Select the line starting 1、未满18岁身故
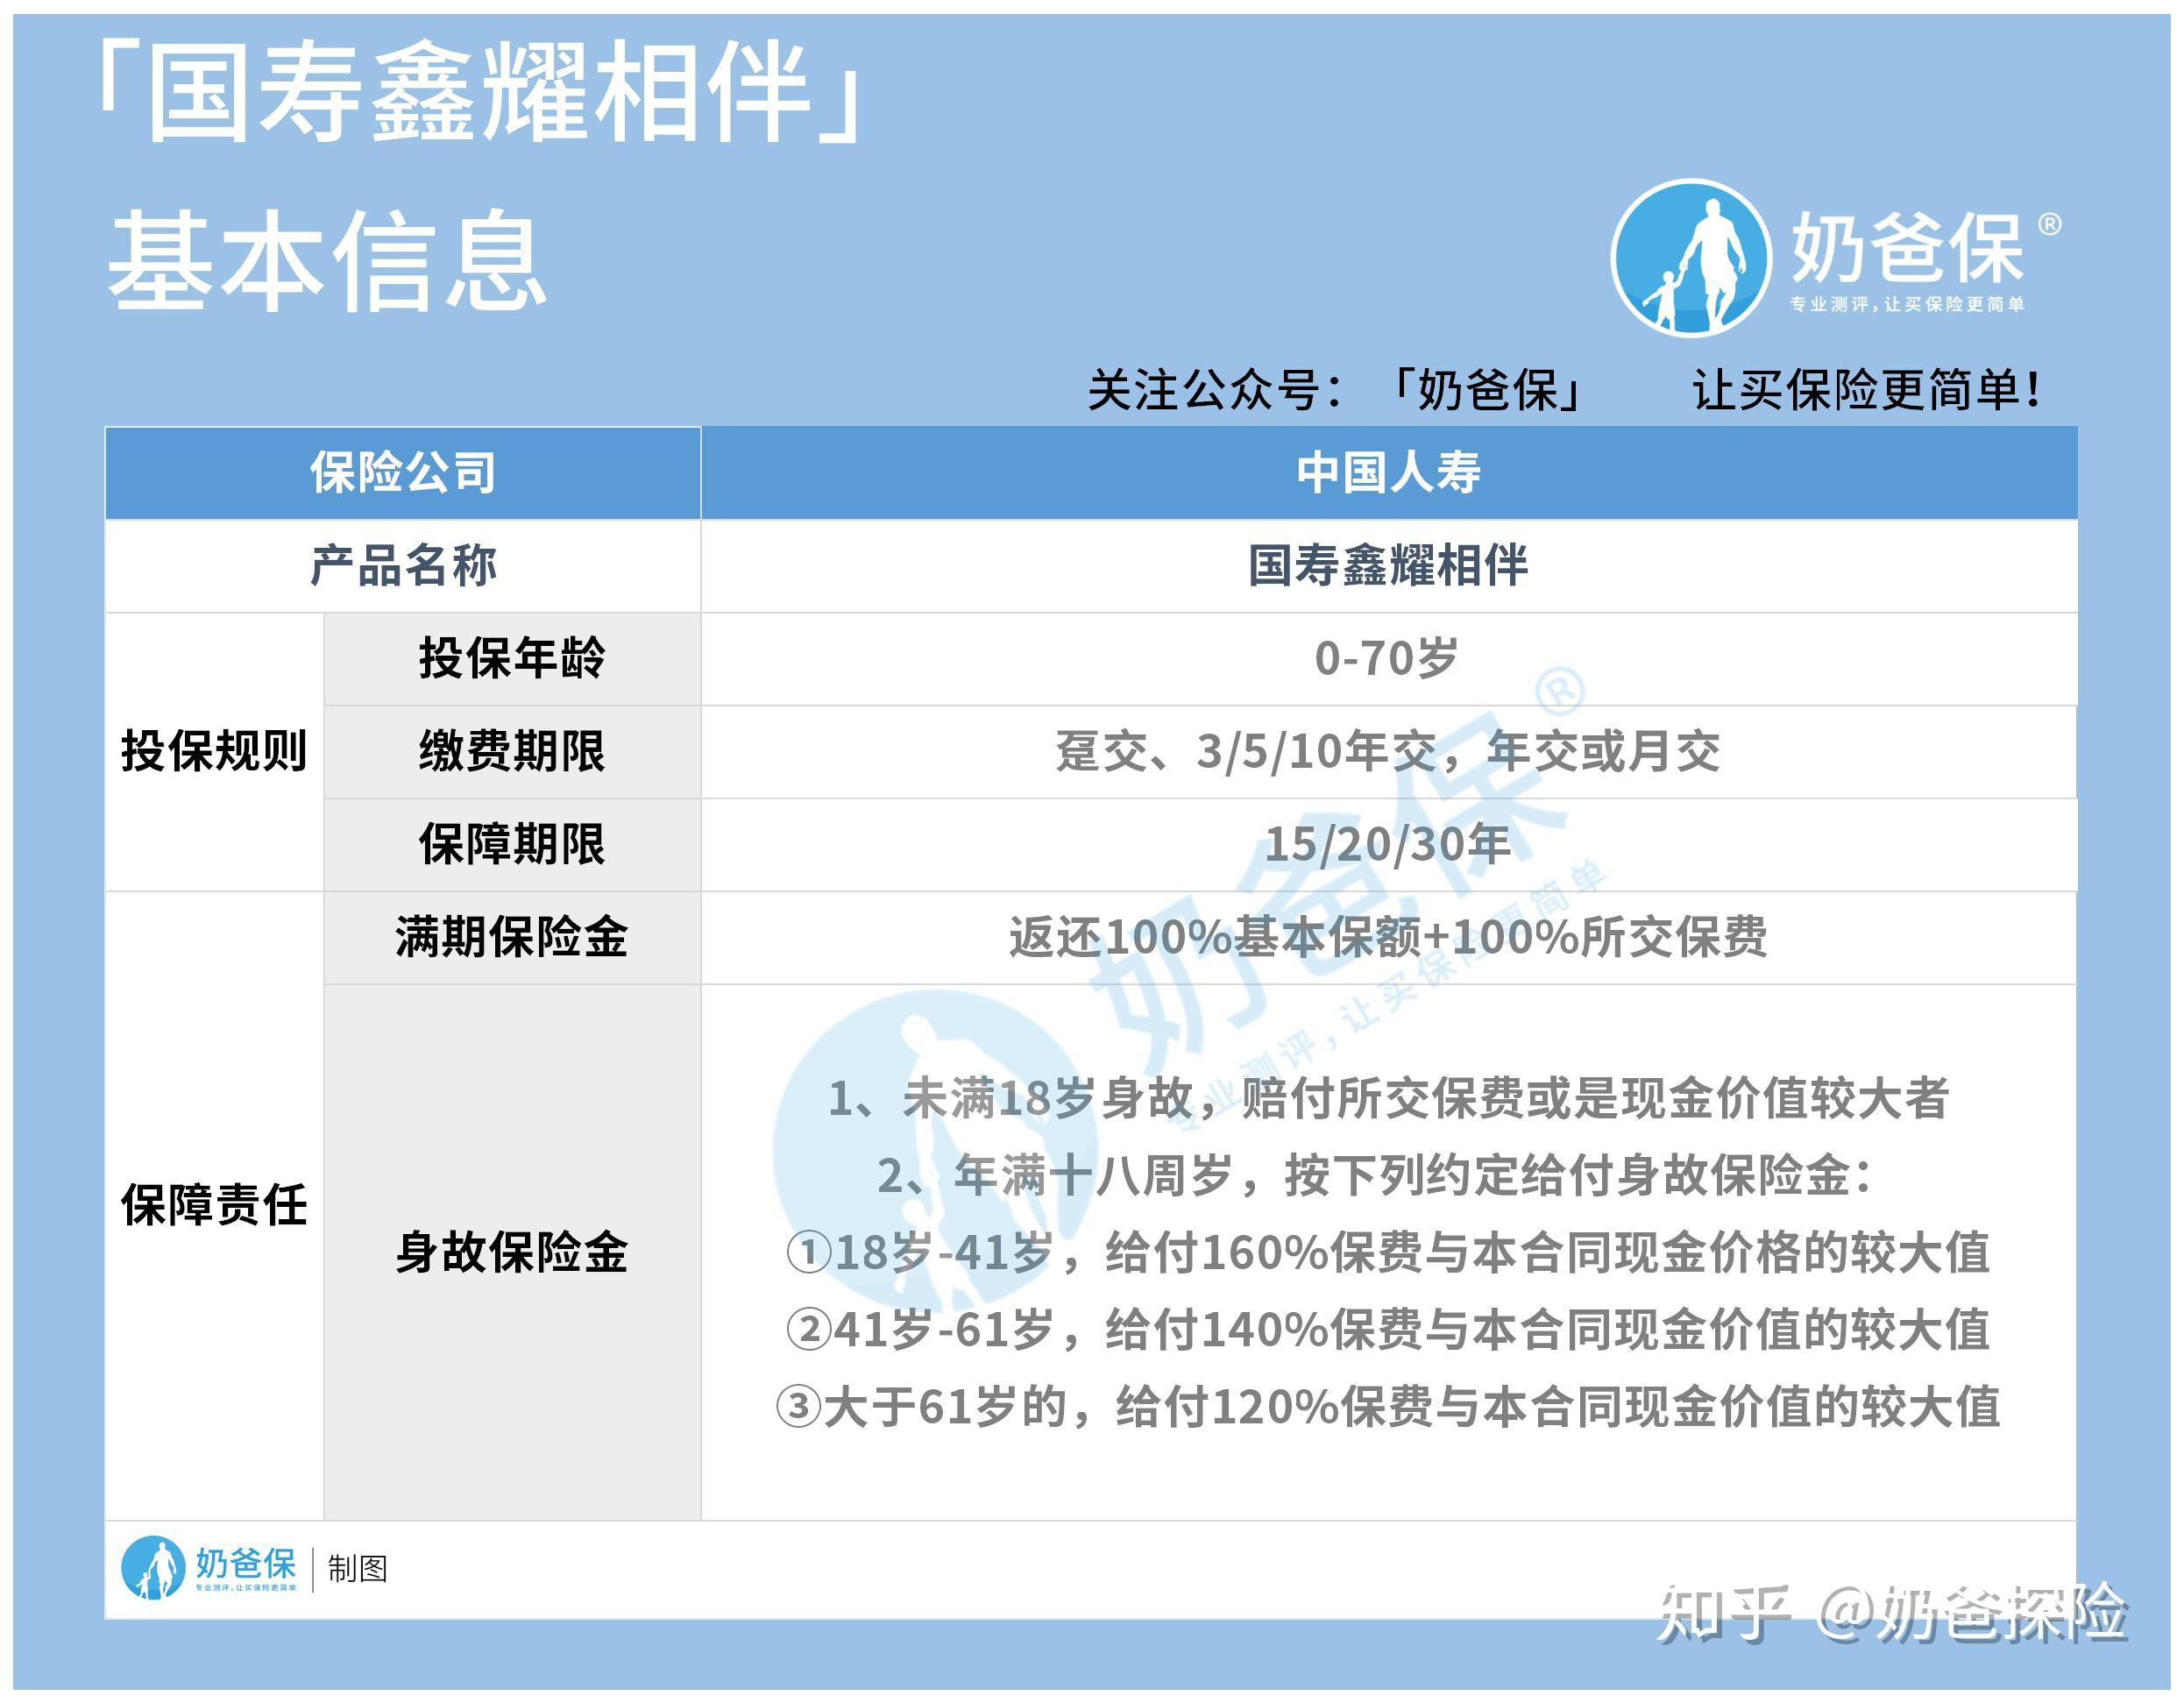Image resolution: width=2184 pixels, height=1703 pixels. 1389,1098
